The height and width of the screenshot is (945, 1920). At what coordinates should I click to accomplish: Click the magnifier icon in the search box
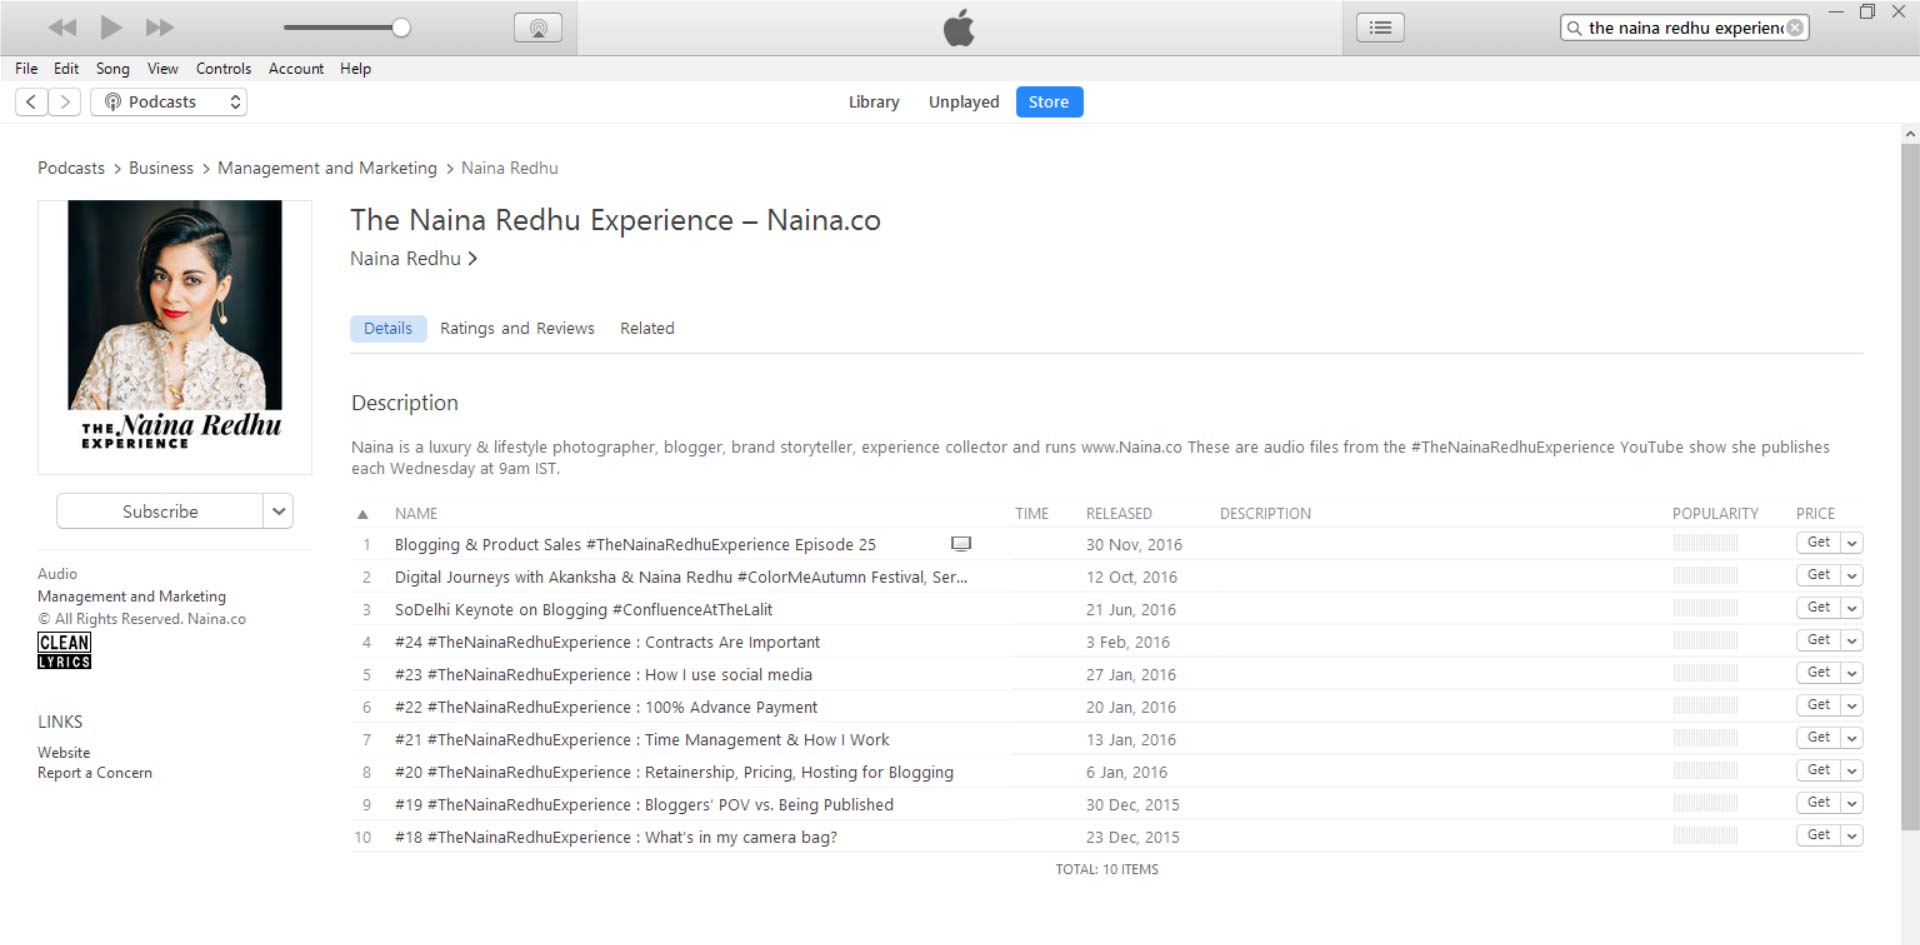tap(1574, 28)
